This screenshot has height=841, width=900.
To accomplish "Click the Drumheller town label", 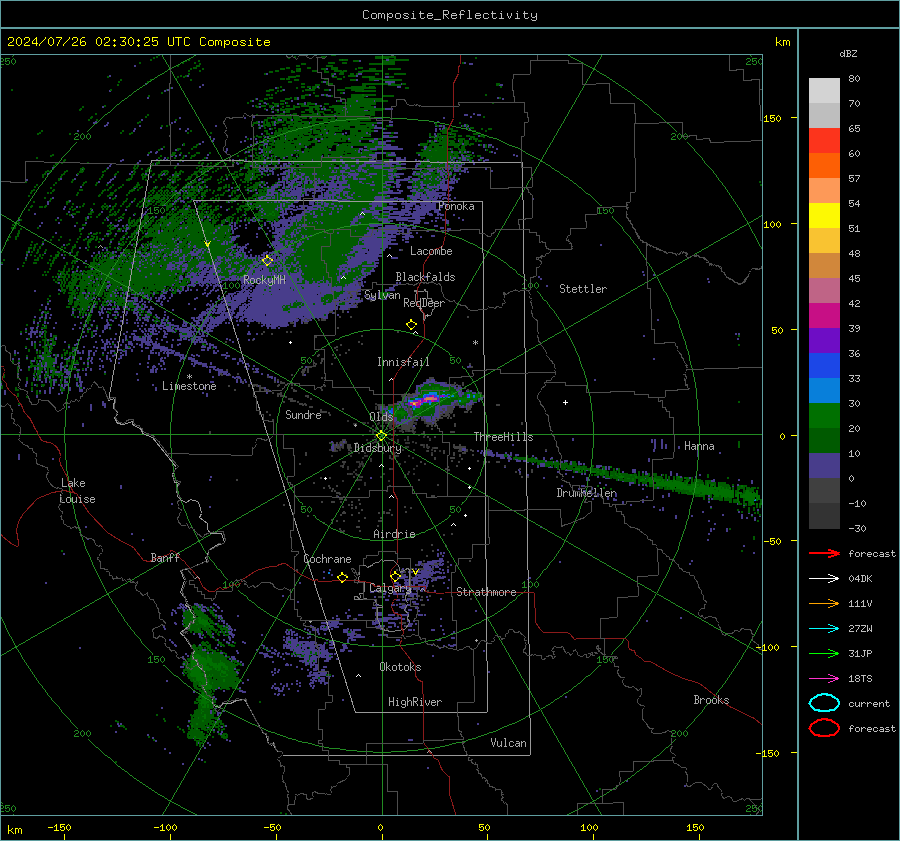I will [587, 493].
